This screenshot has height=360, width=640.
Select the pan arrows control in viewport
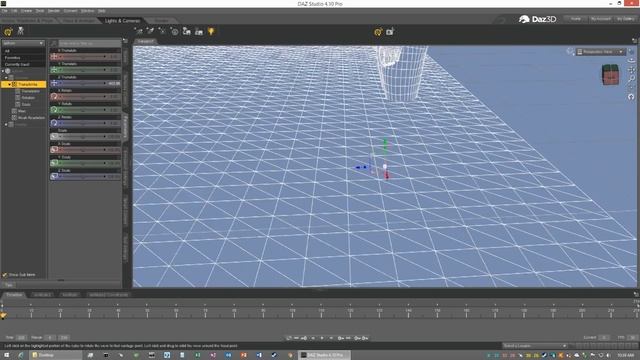click(631, 70)
